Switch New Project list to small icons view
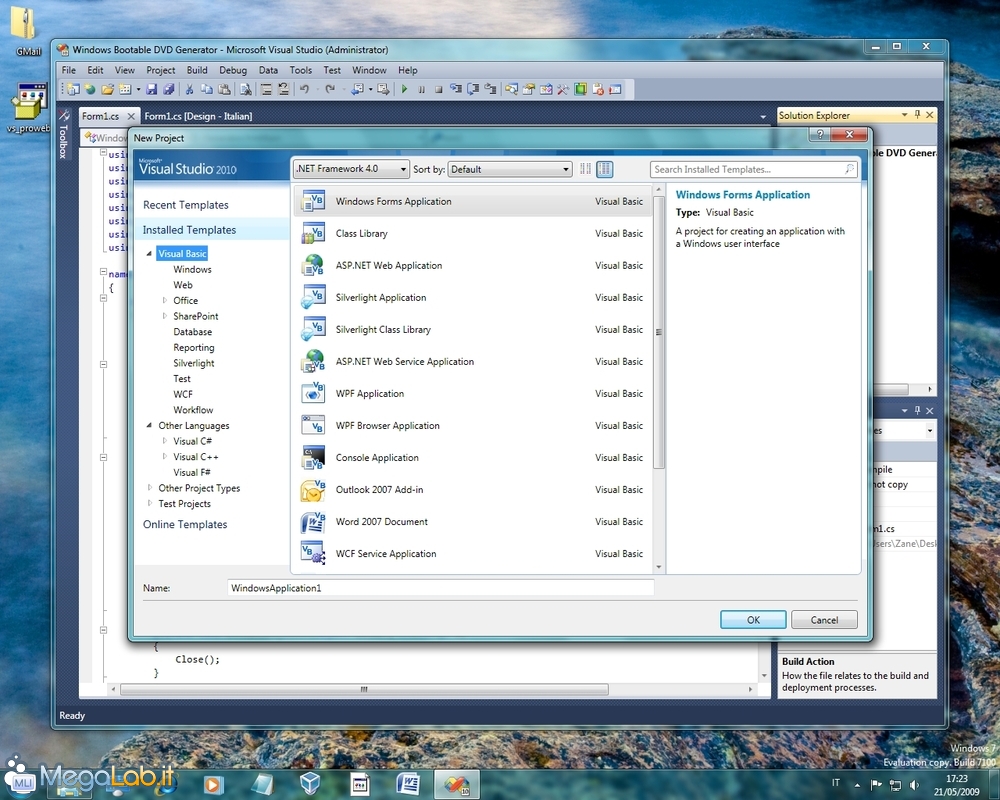This screenshot has height=800, width=1000. 585,169
